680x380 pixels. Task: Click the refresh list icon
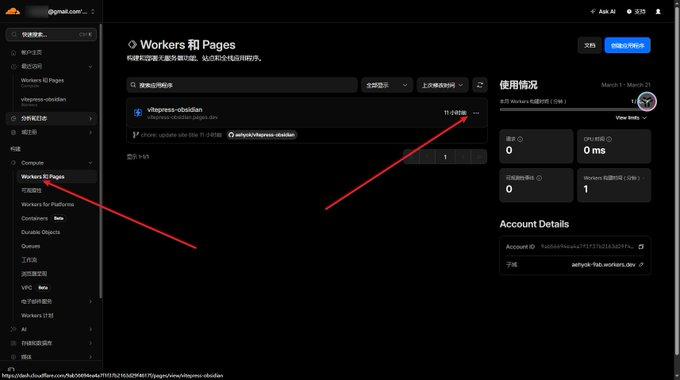[480, 85]
